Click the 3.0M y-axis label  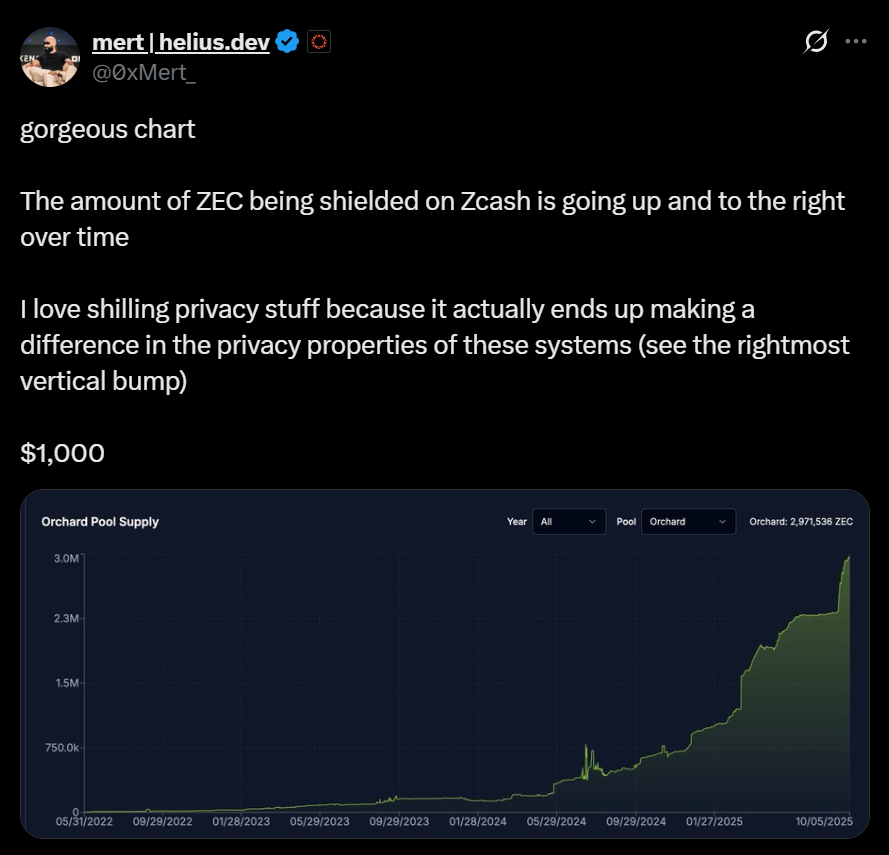(66, 557)
